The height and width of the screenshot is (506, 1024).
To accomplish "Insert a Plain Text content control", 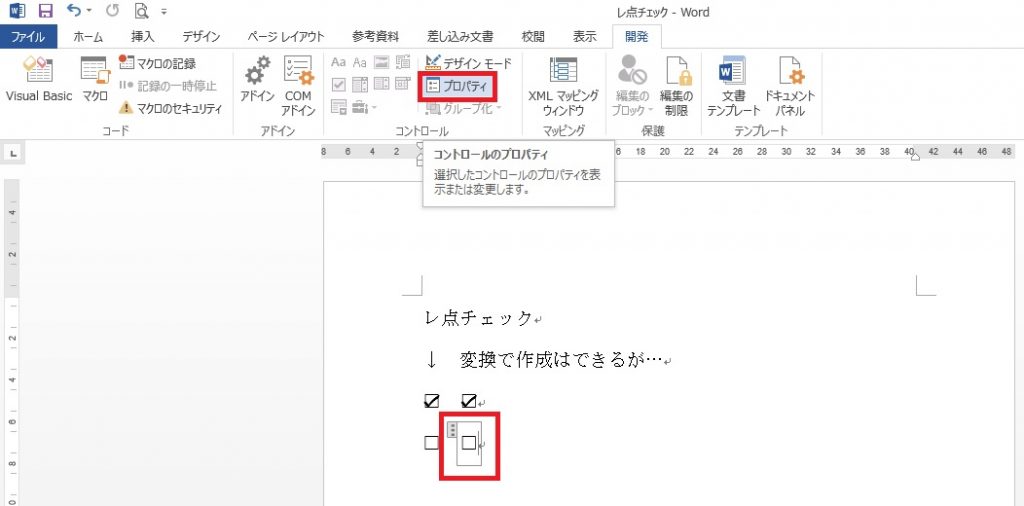I will coord(360,63).
